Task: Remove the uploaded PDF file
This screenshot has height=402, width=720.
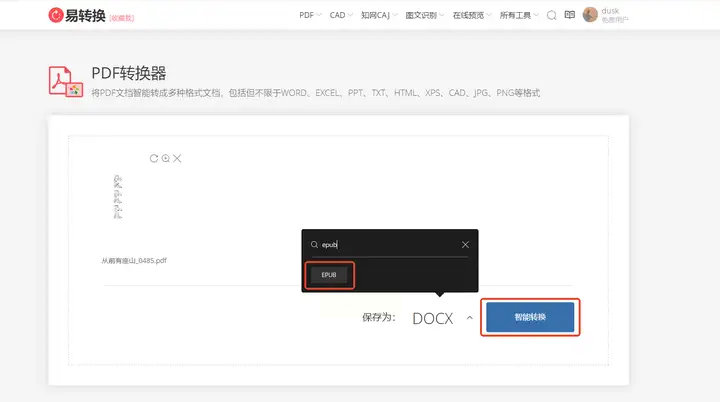Action: (177, 159)
